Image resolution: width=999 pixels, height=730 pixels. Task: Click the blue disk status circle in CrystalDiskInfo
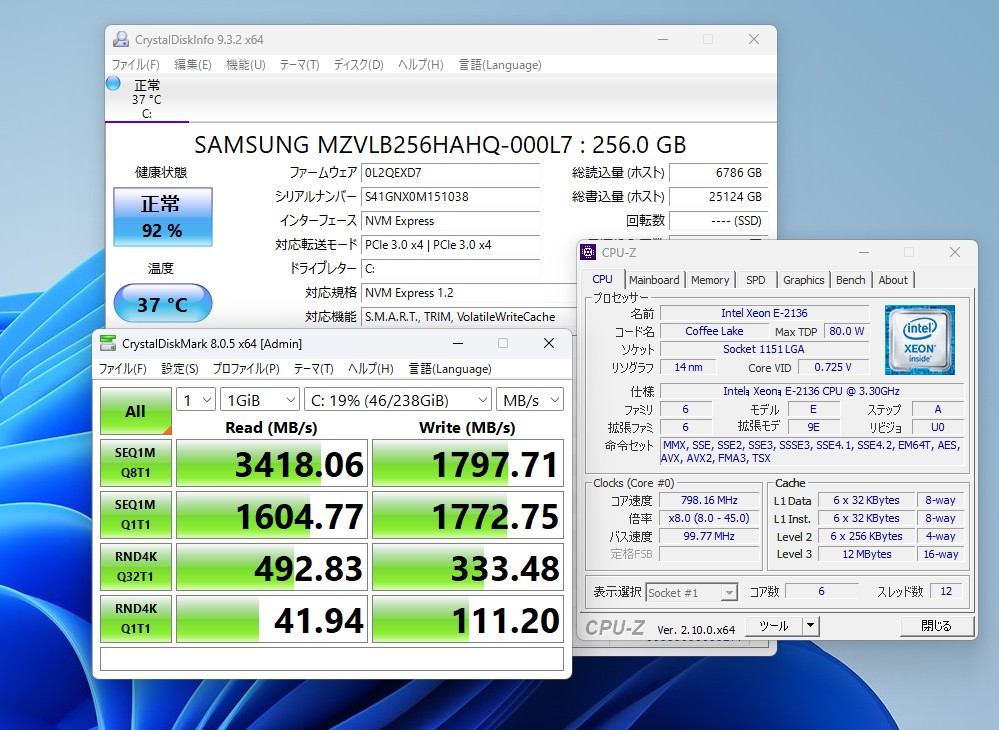(x=113, y=83)
